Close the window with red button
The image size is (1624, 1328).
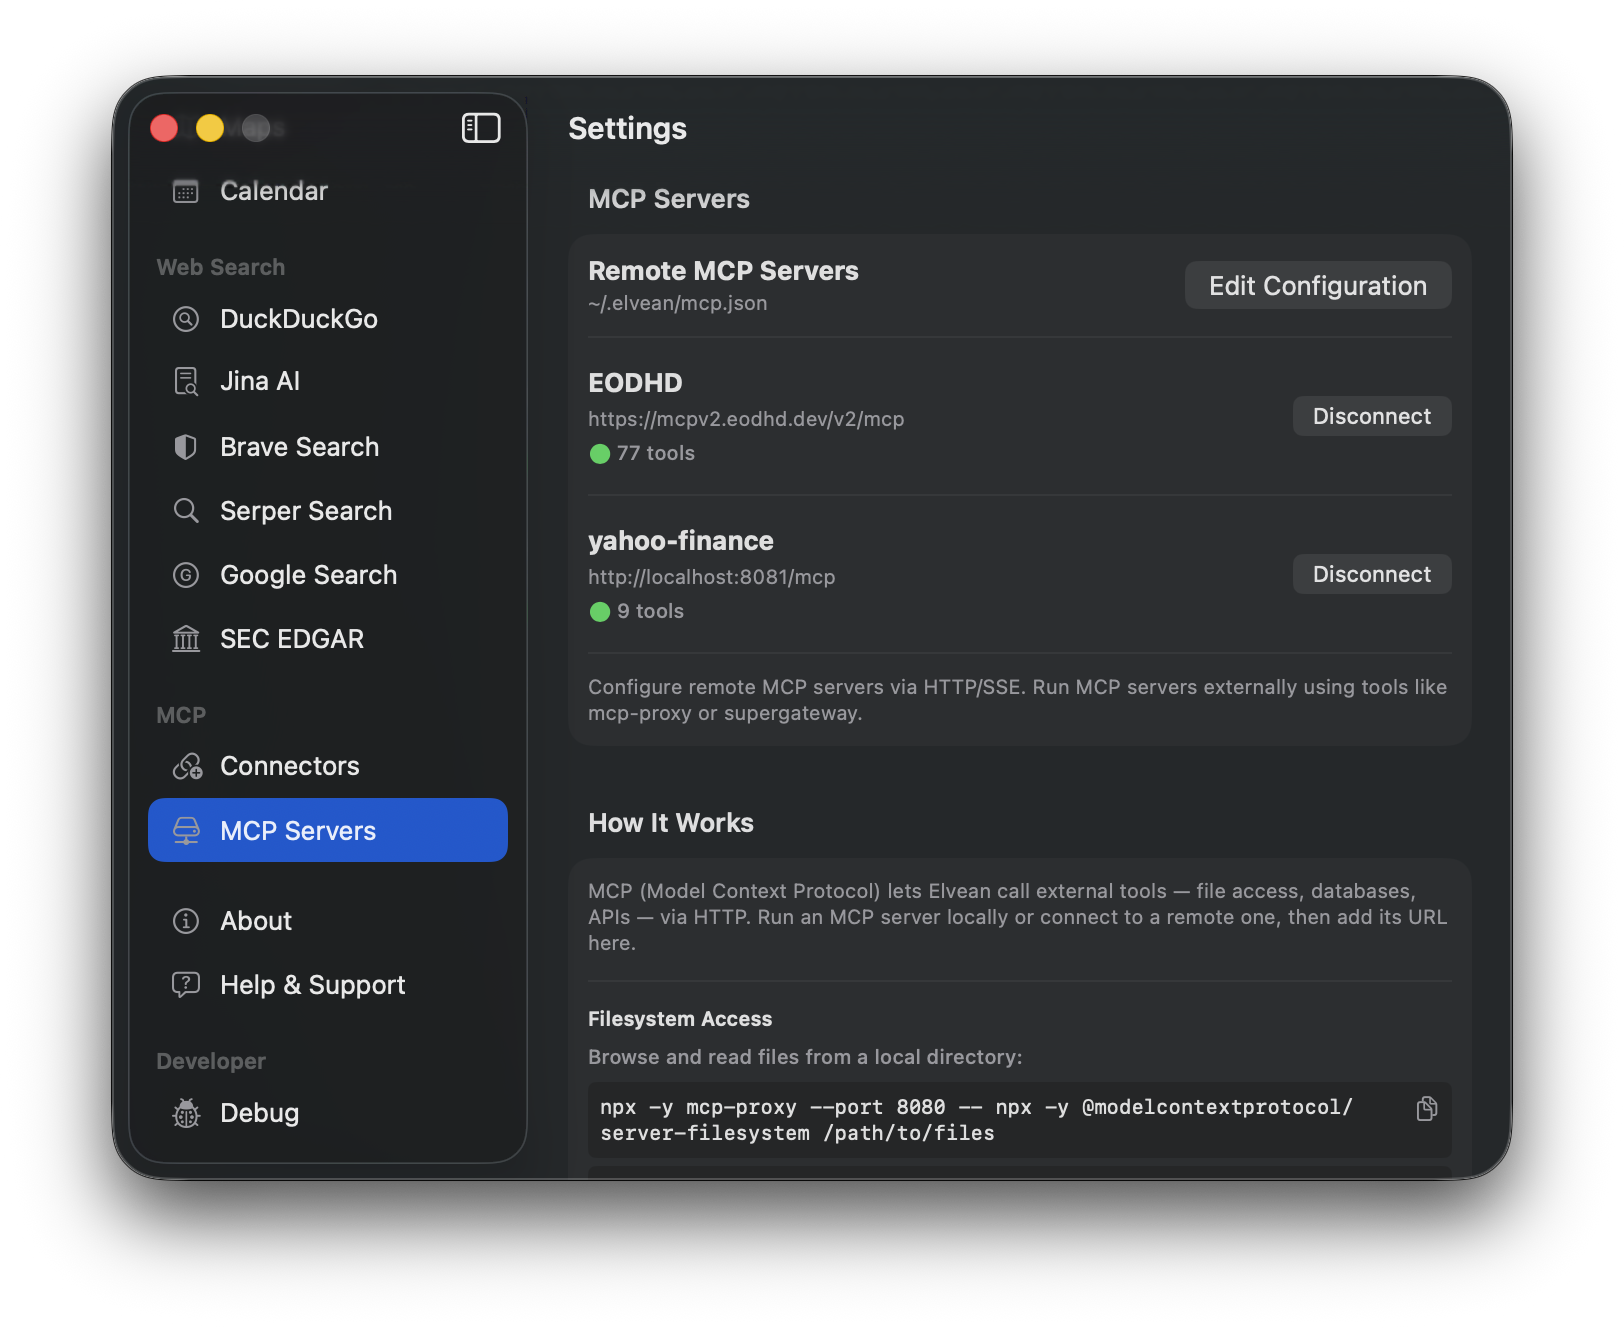pos(164,128)
